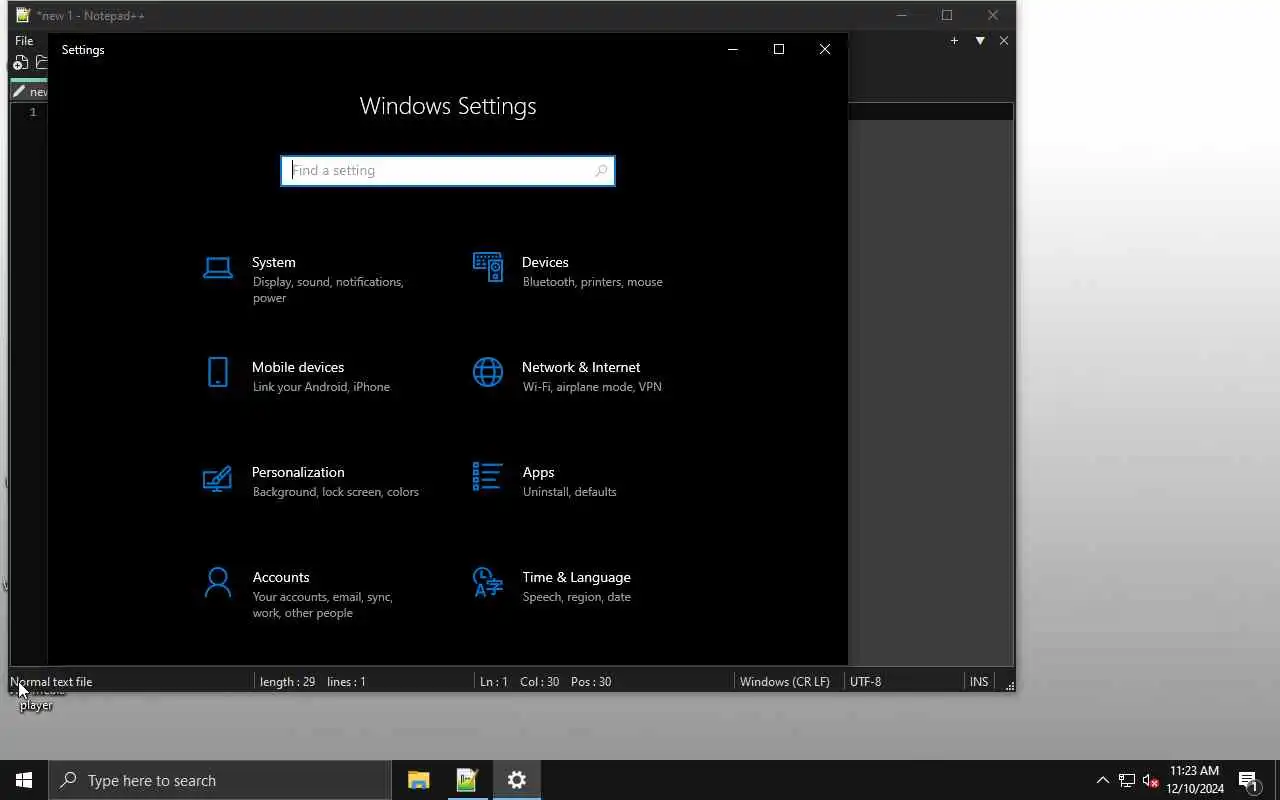Click 'INS' mode in status bar

(979, 681)
